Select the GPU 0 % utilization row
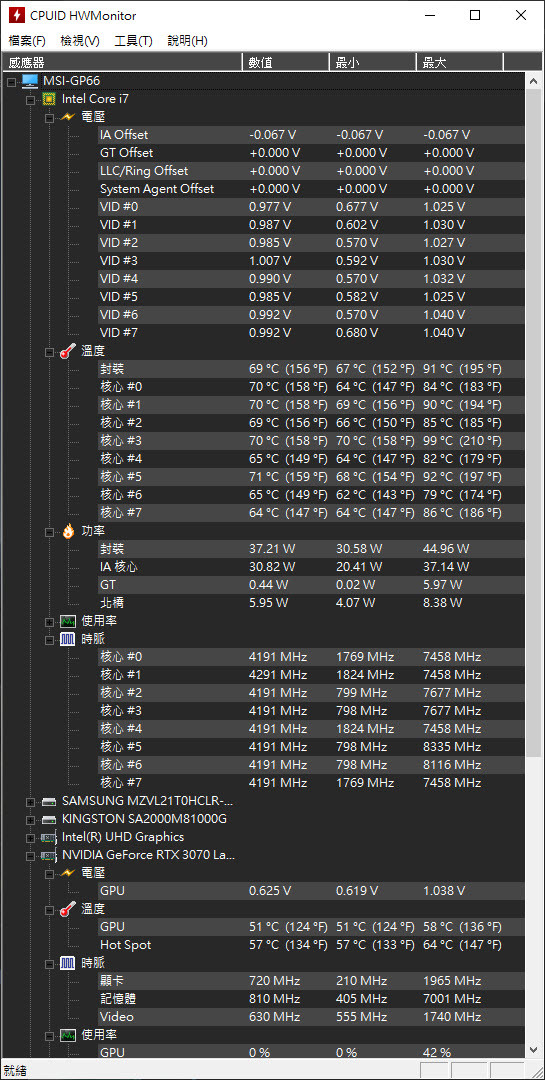 [x=311, y=1051]
